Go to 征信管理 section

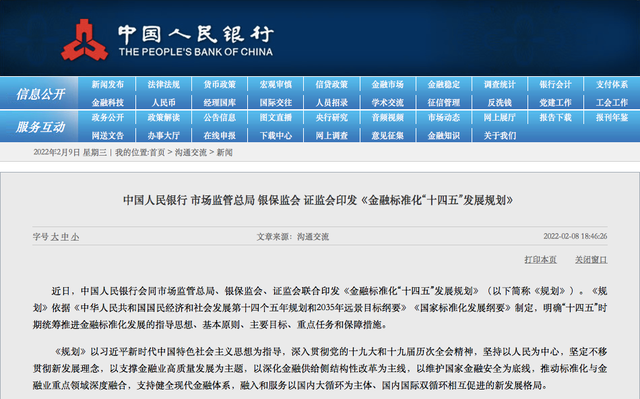444,102
